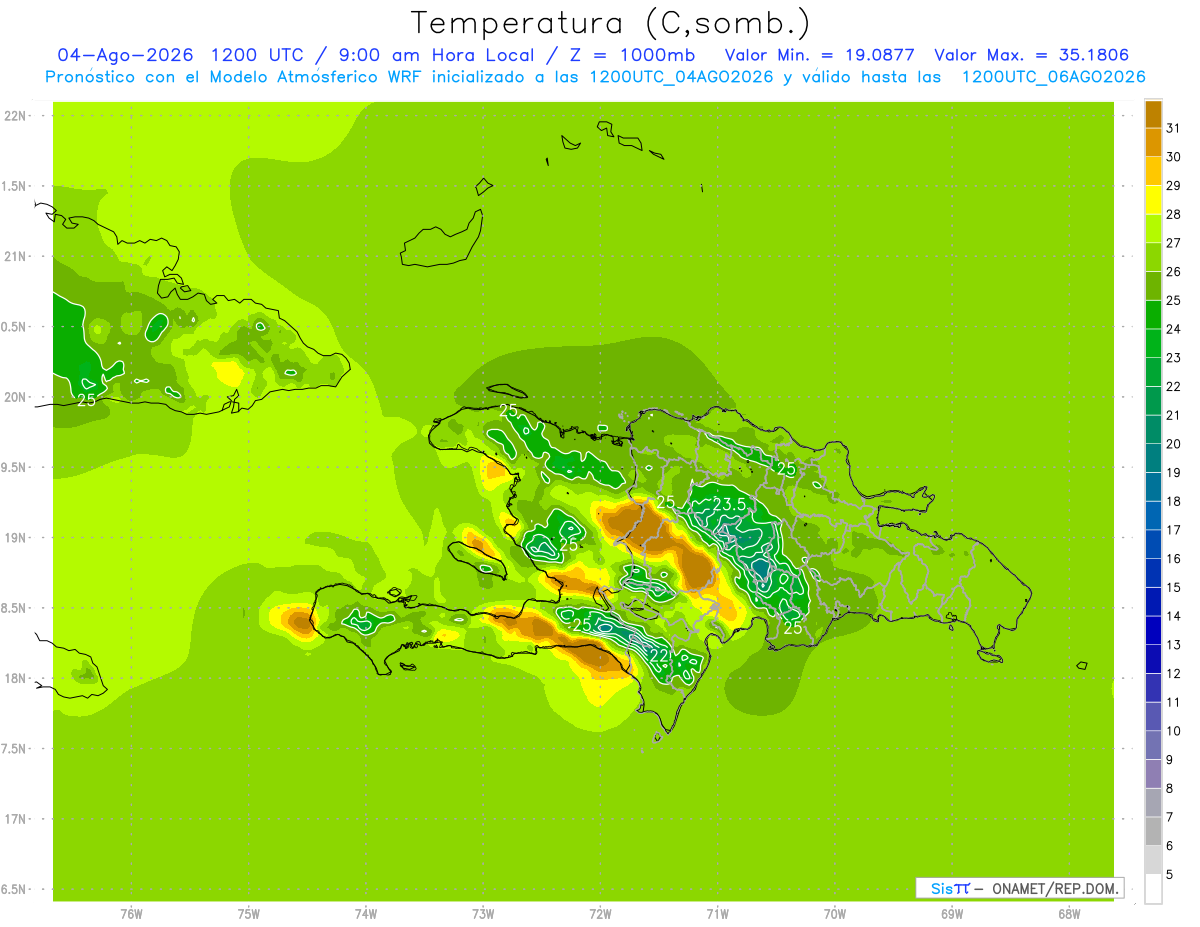Select the '1200 UTC' time text in header
Screen dimensions: 1200x927
click(258, 55)
